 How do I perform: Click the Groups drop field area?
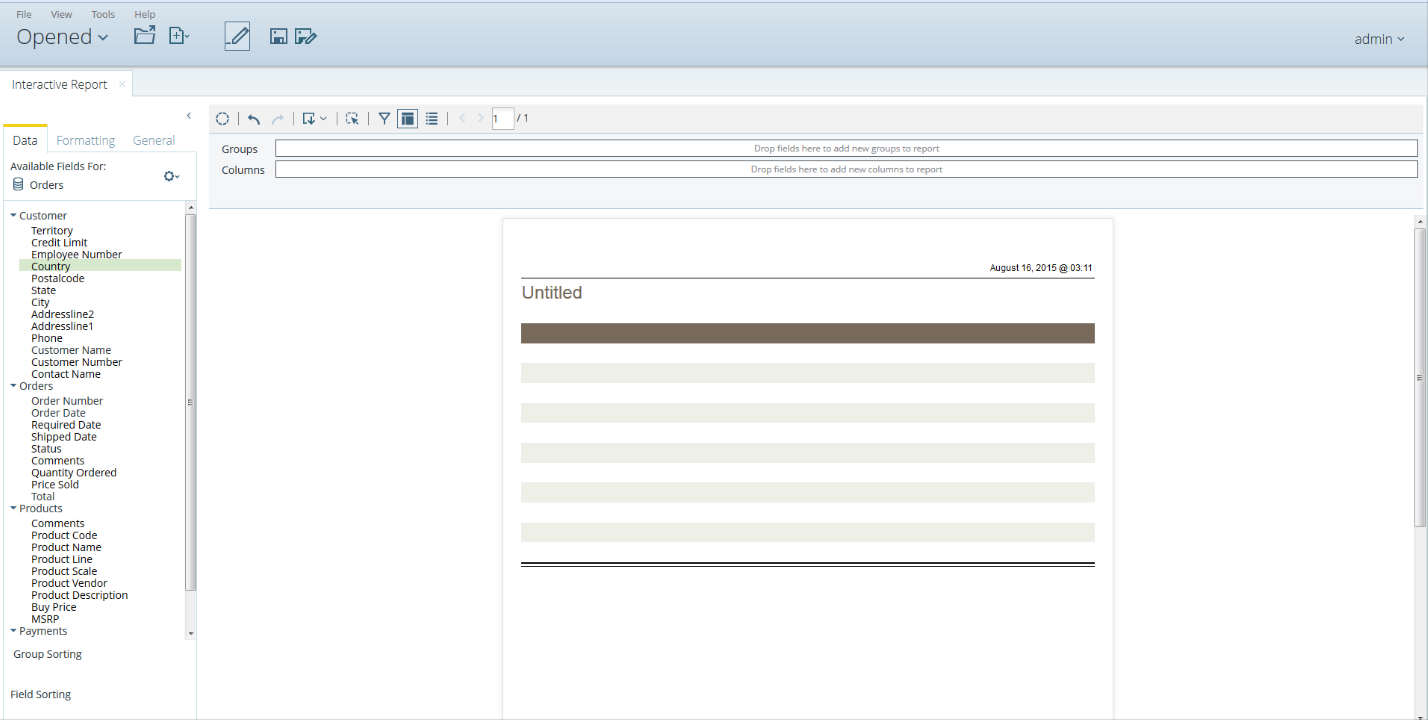click(x=846, y=148)
